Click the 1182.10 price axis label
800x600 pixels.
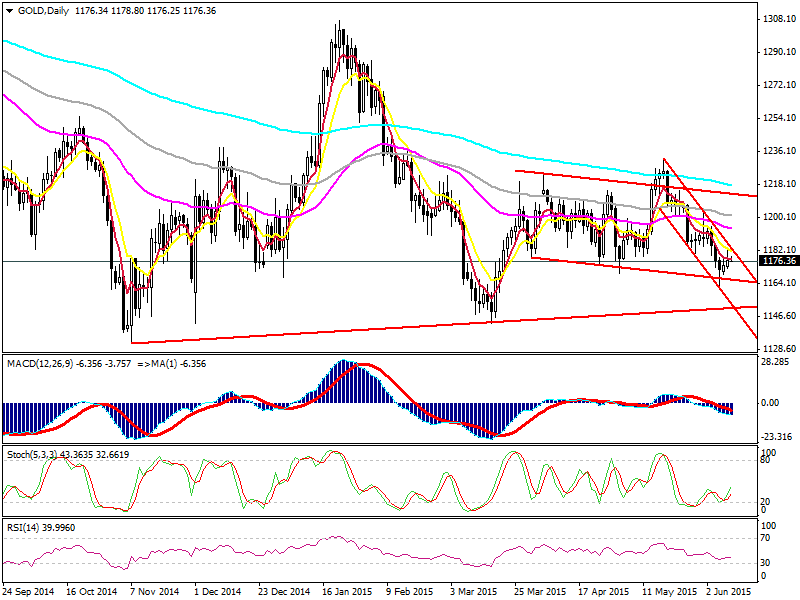(x=780, y=249)
